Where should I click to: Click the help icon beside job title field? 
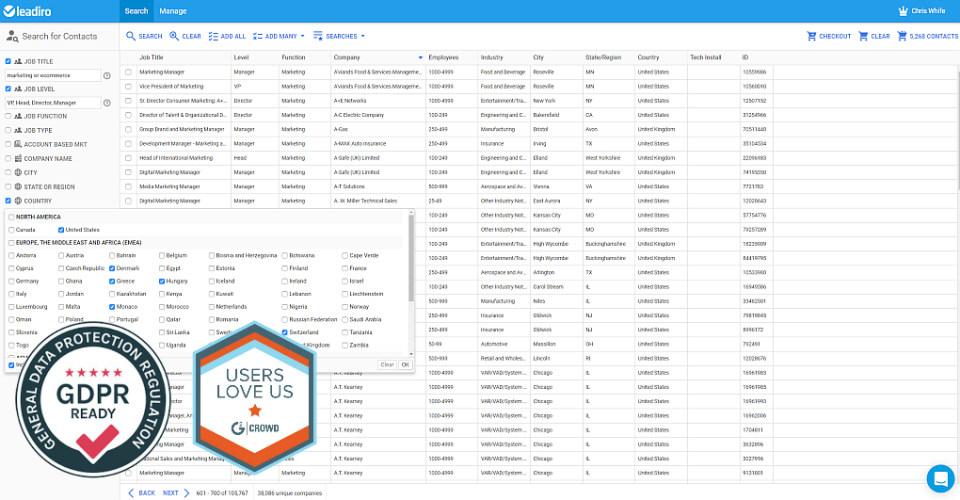click(106, 75)
